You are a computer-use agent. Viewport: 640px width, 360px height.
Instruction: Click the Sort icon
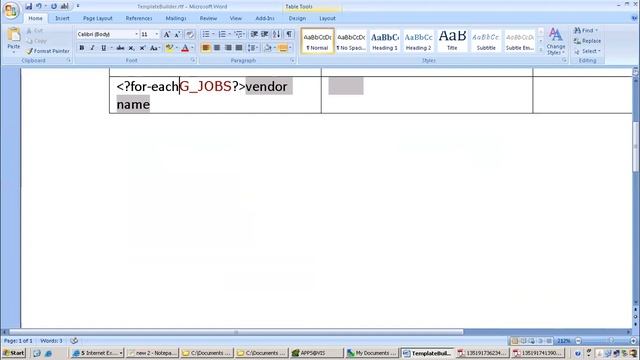[277, 34]
